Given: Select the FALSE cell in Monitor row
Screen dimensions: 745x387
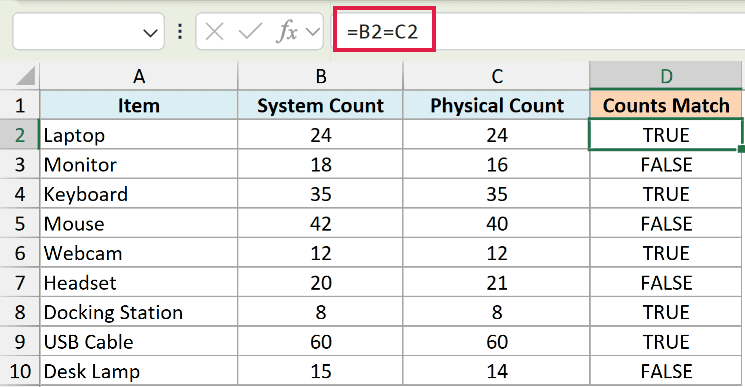Looking at the screenshot, I should [x=666, y=164].
